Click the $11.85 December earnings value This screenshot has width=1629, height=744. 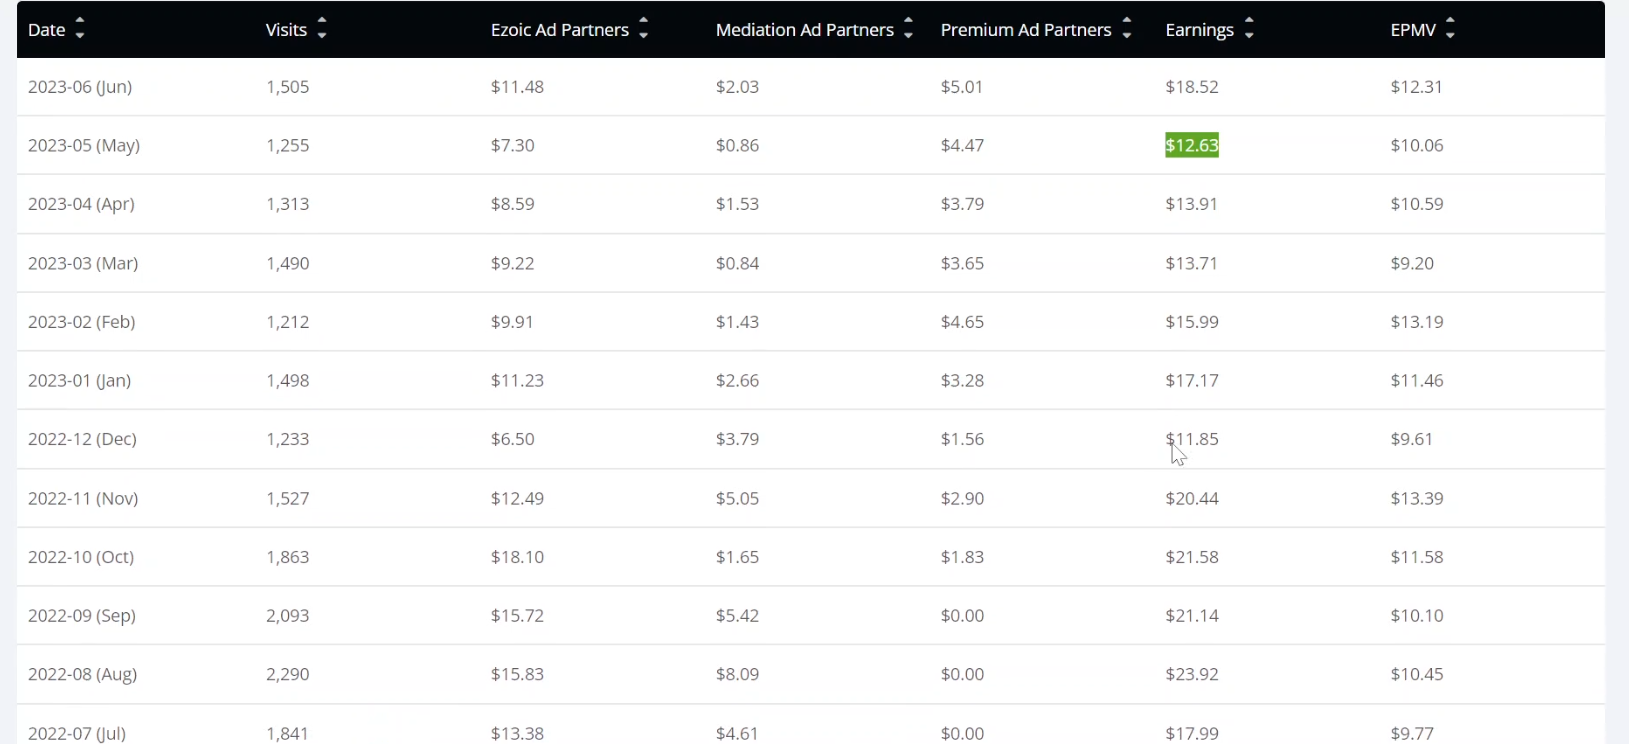pyautogui.click(x=1192, y=439)
